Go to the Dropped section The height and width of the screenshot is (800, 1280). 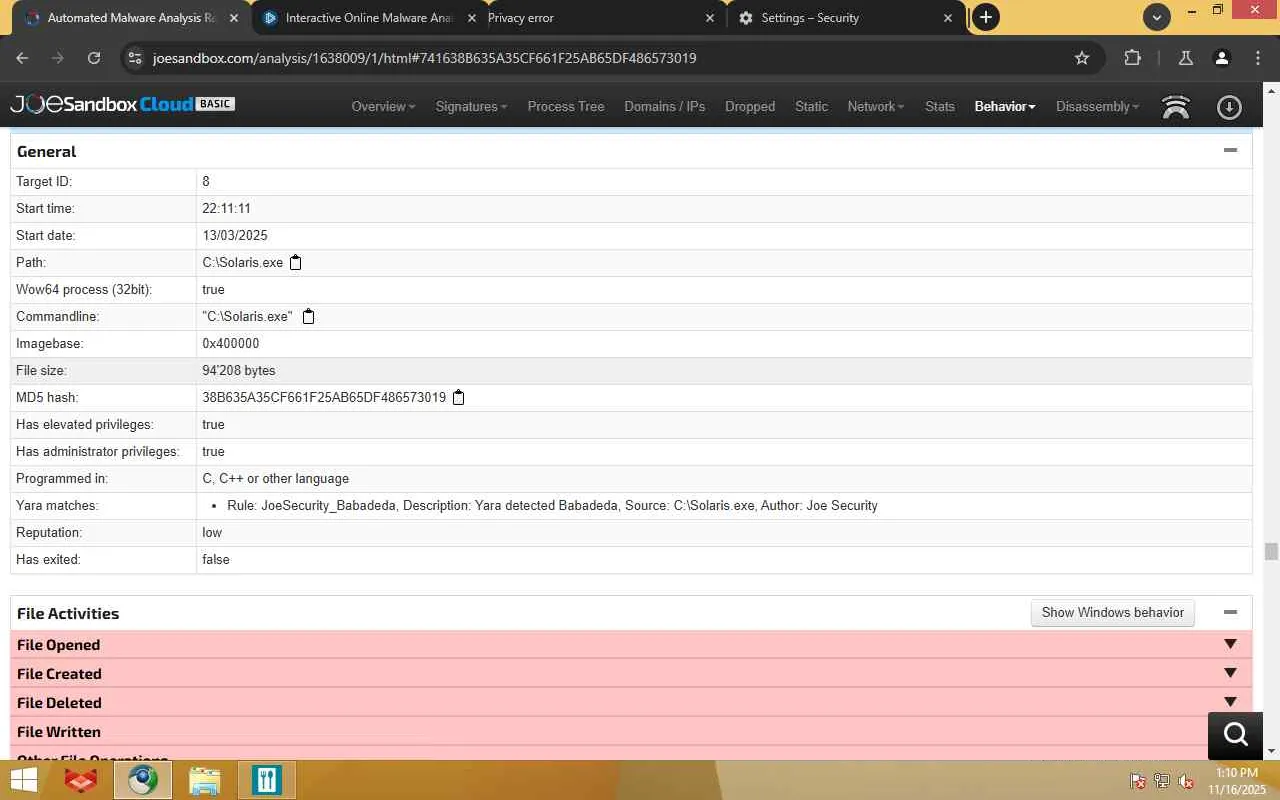[x=750, y=107]
